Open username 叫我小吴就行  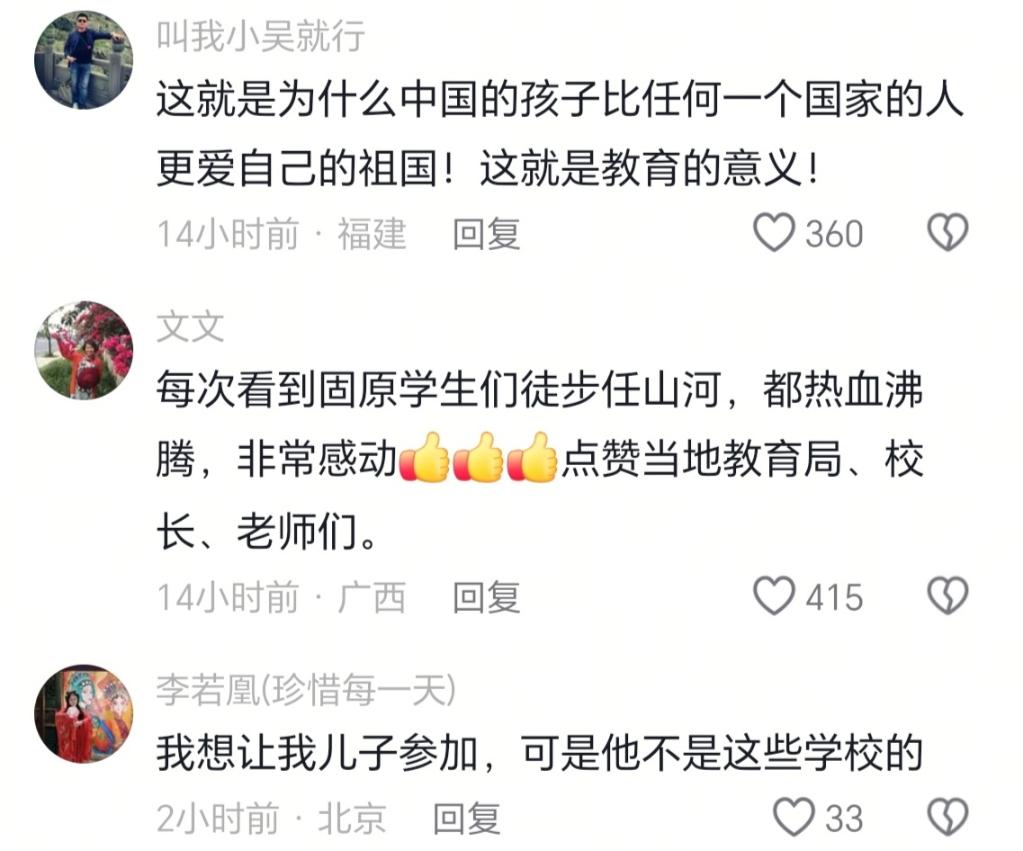pyautogui.click(x=261, y=35)
